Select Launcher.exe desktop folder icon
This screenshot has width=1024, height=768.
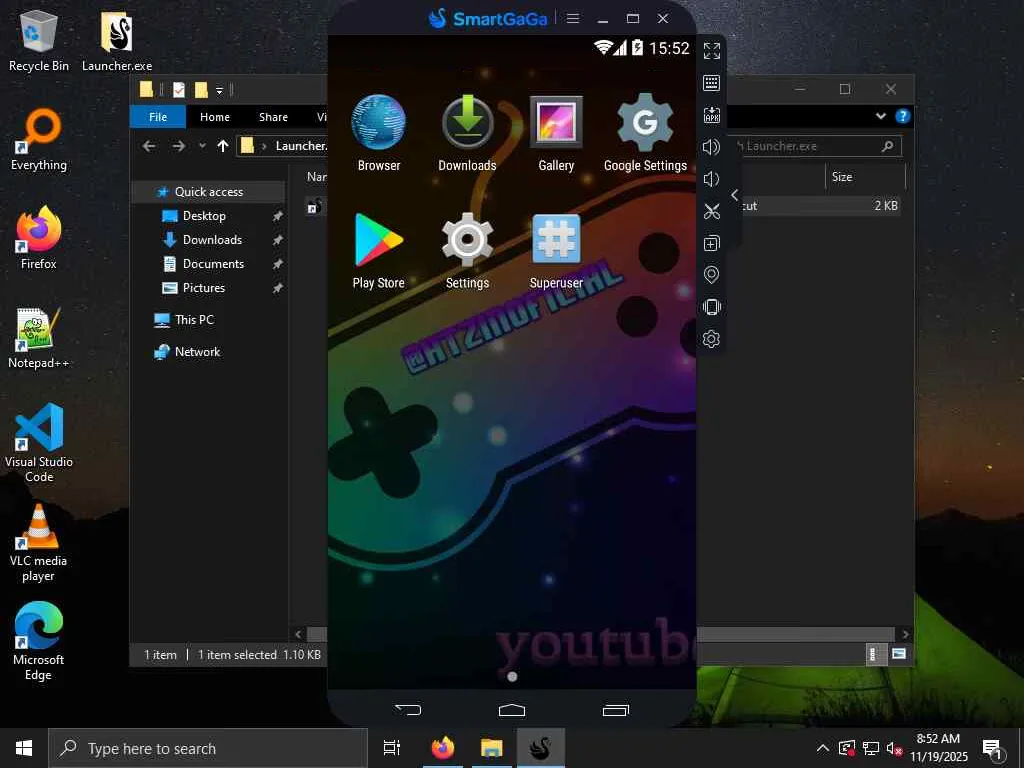(x=117, y=40)
